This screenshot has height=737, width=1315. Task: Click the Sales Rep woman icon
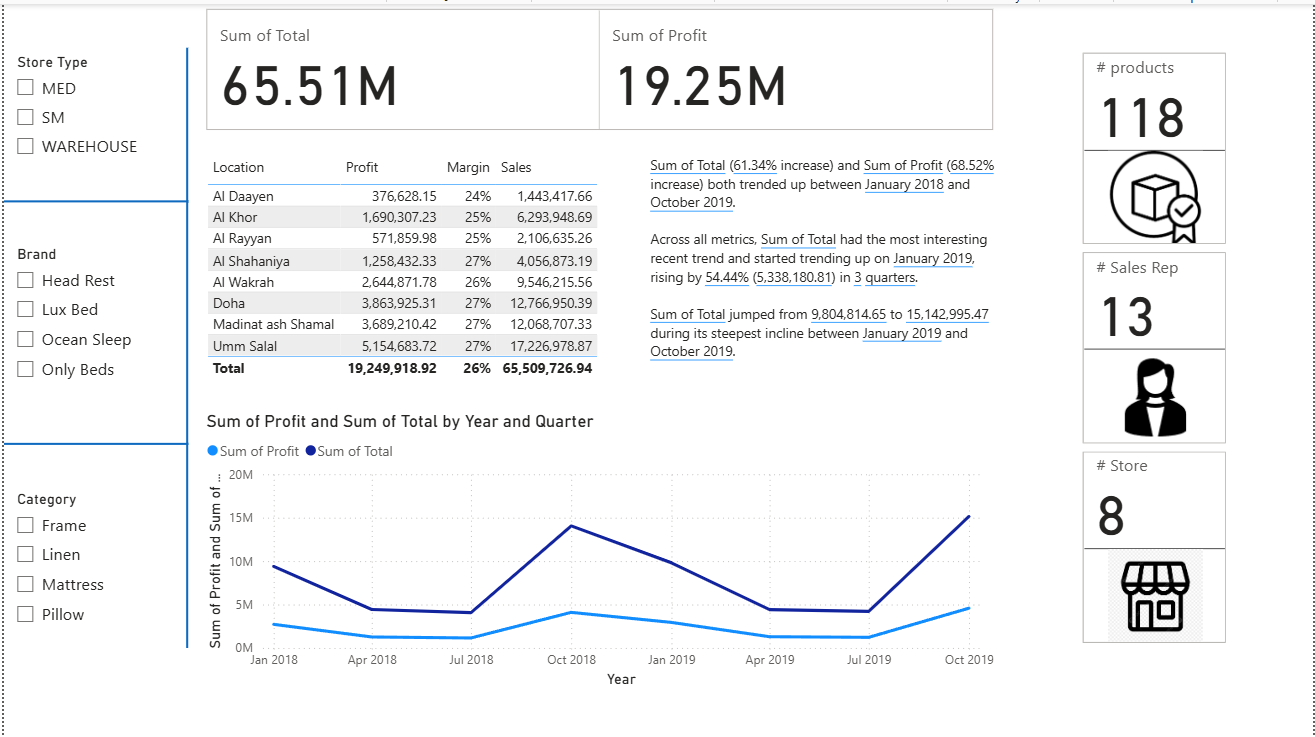click(1154, 398)
